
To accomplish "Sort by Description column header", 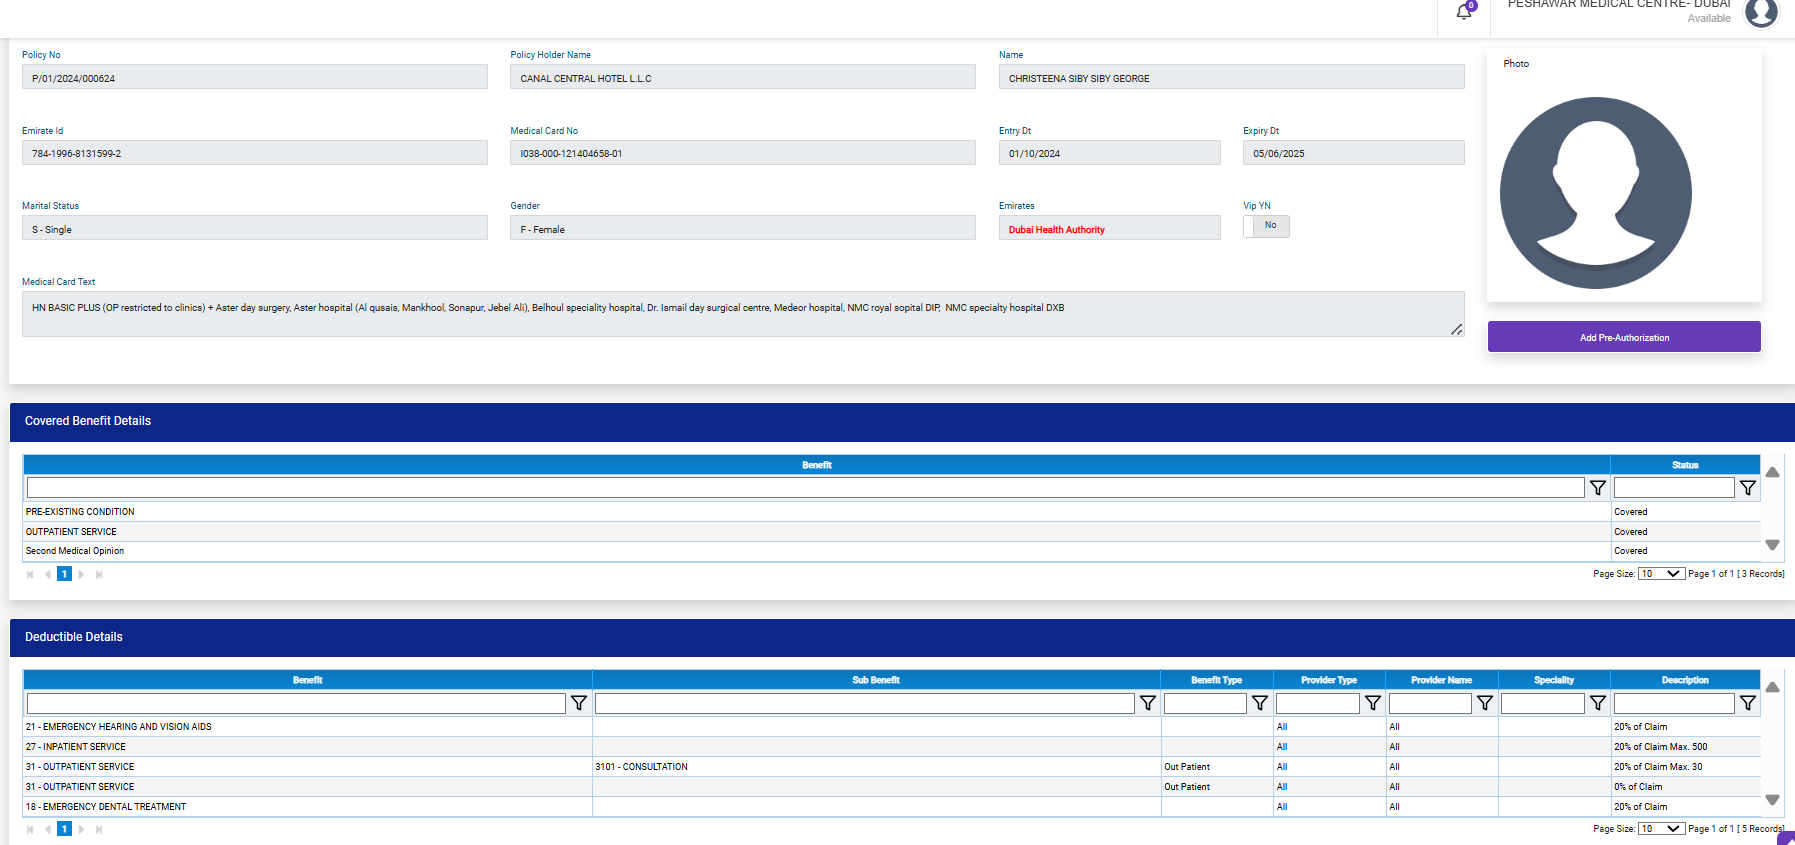I will point(1684,680).
